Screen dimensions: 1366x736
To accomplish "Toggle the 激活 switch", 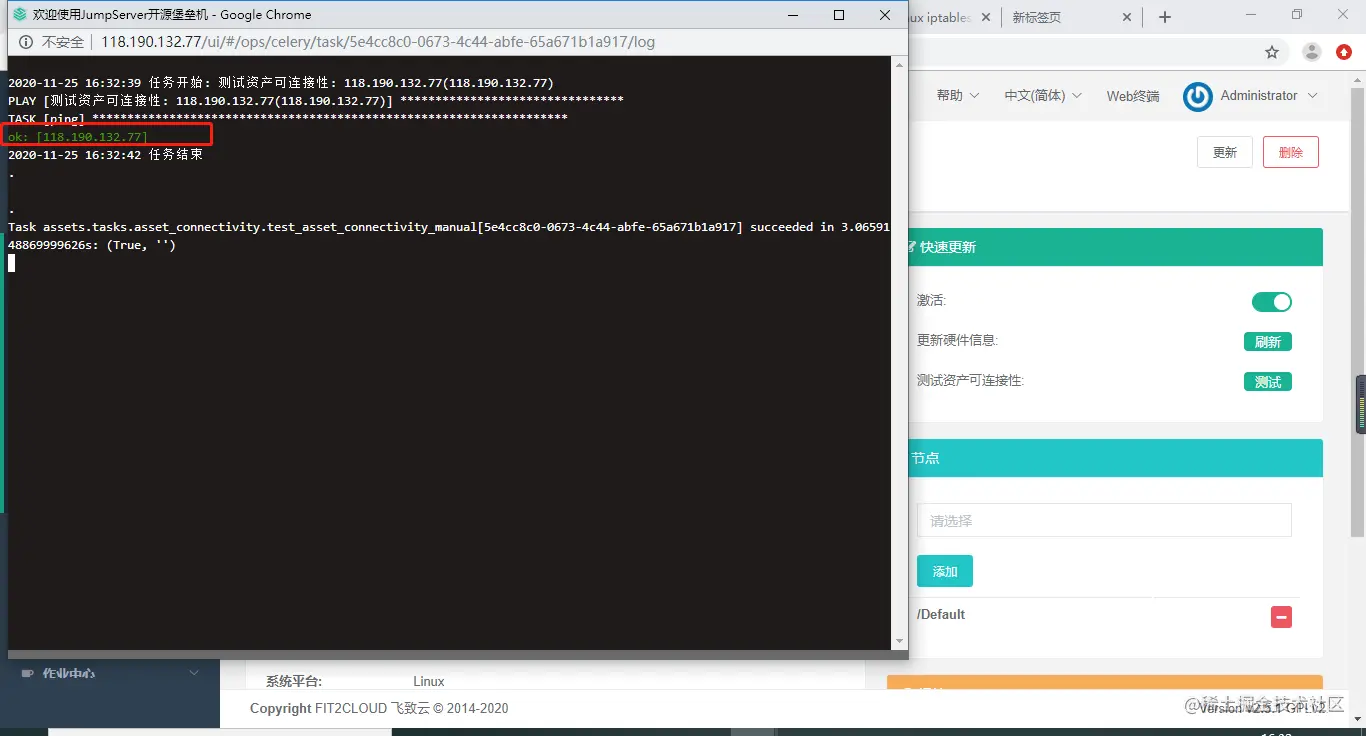I will [1272, 302].
